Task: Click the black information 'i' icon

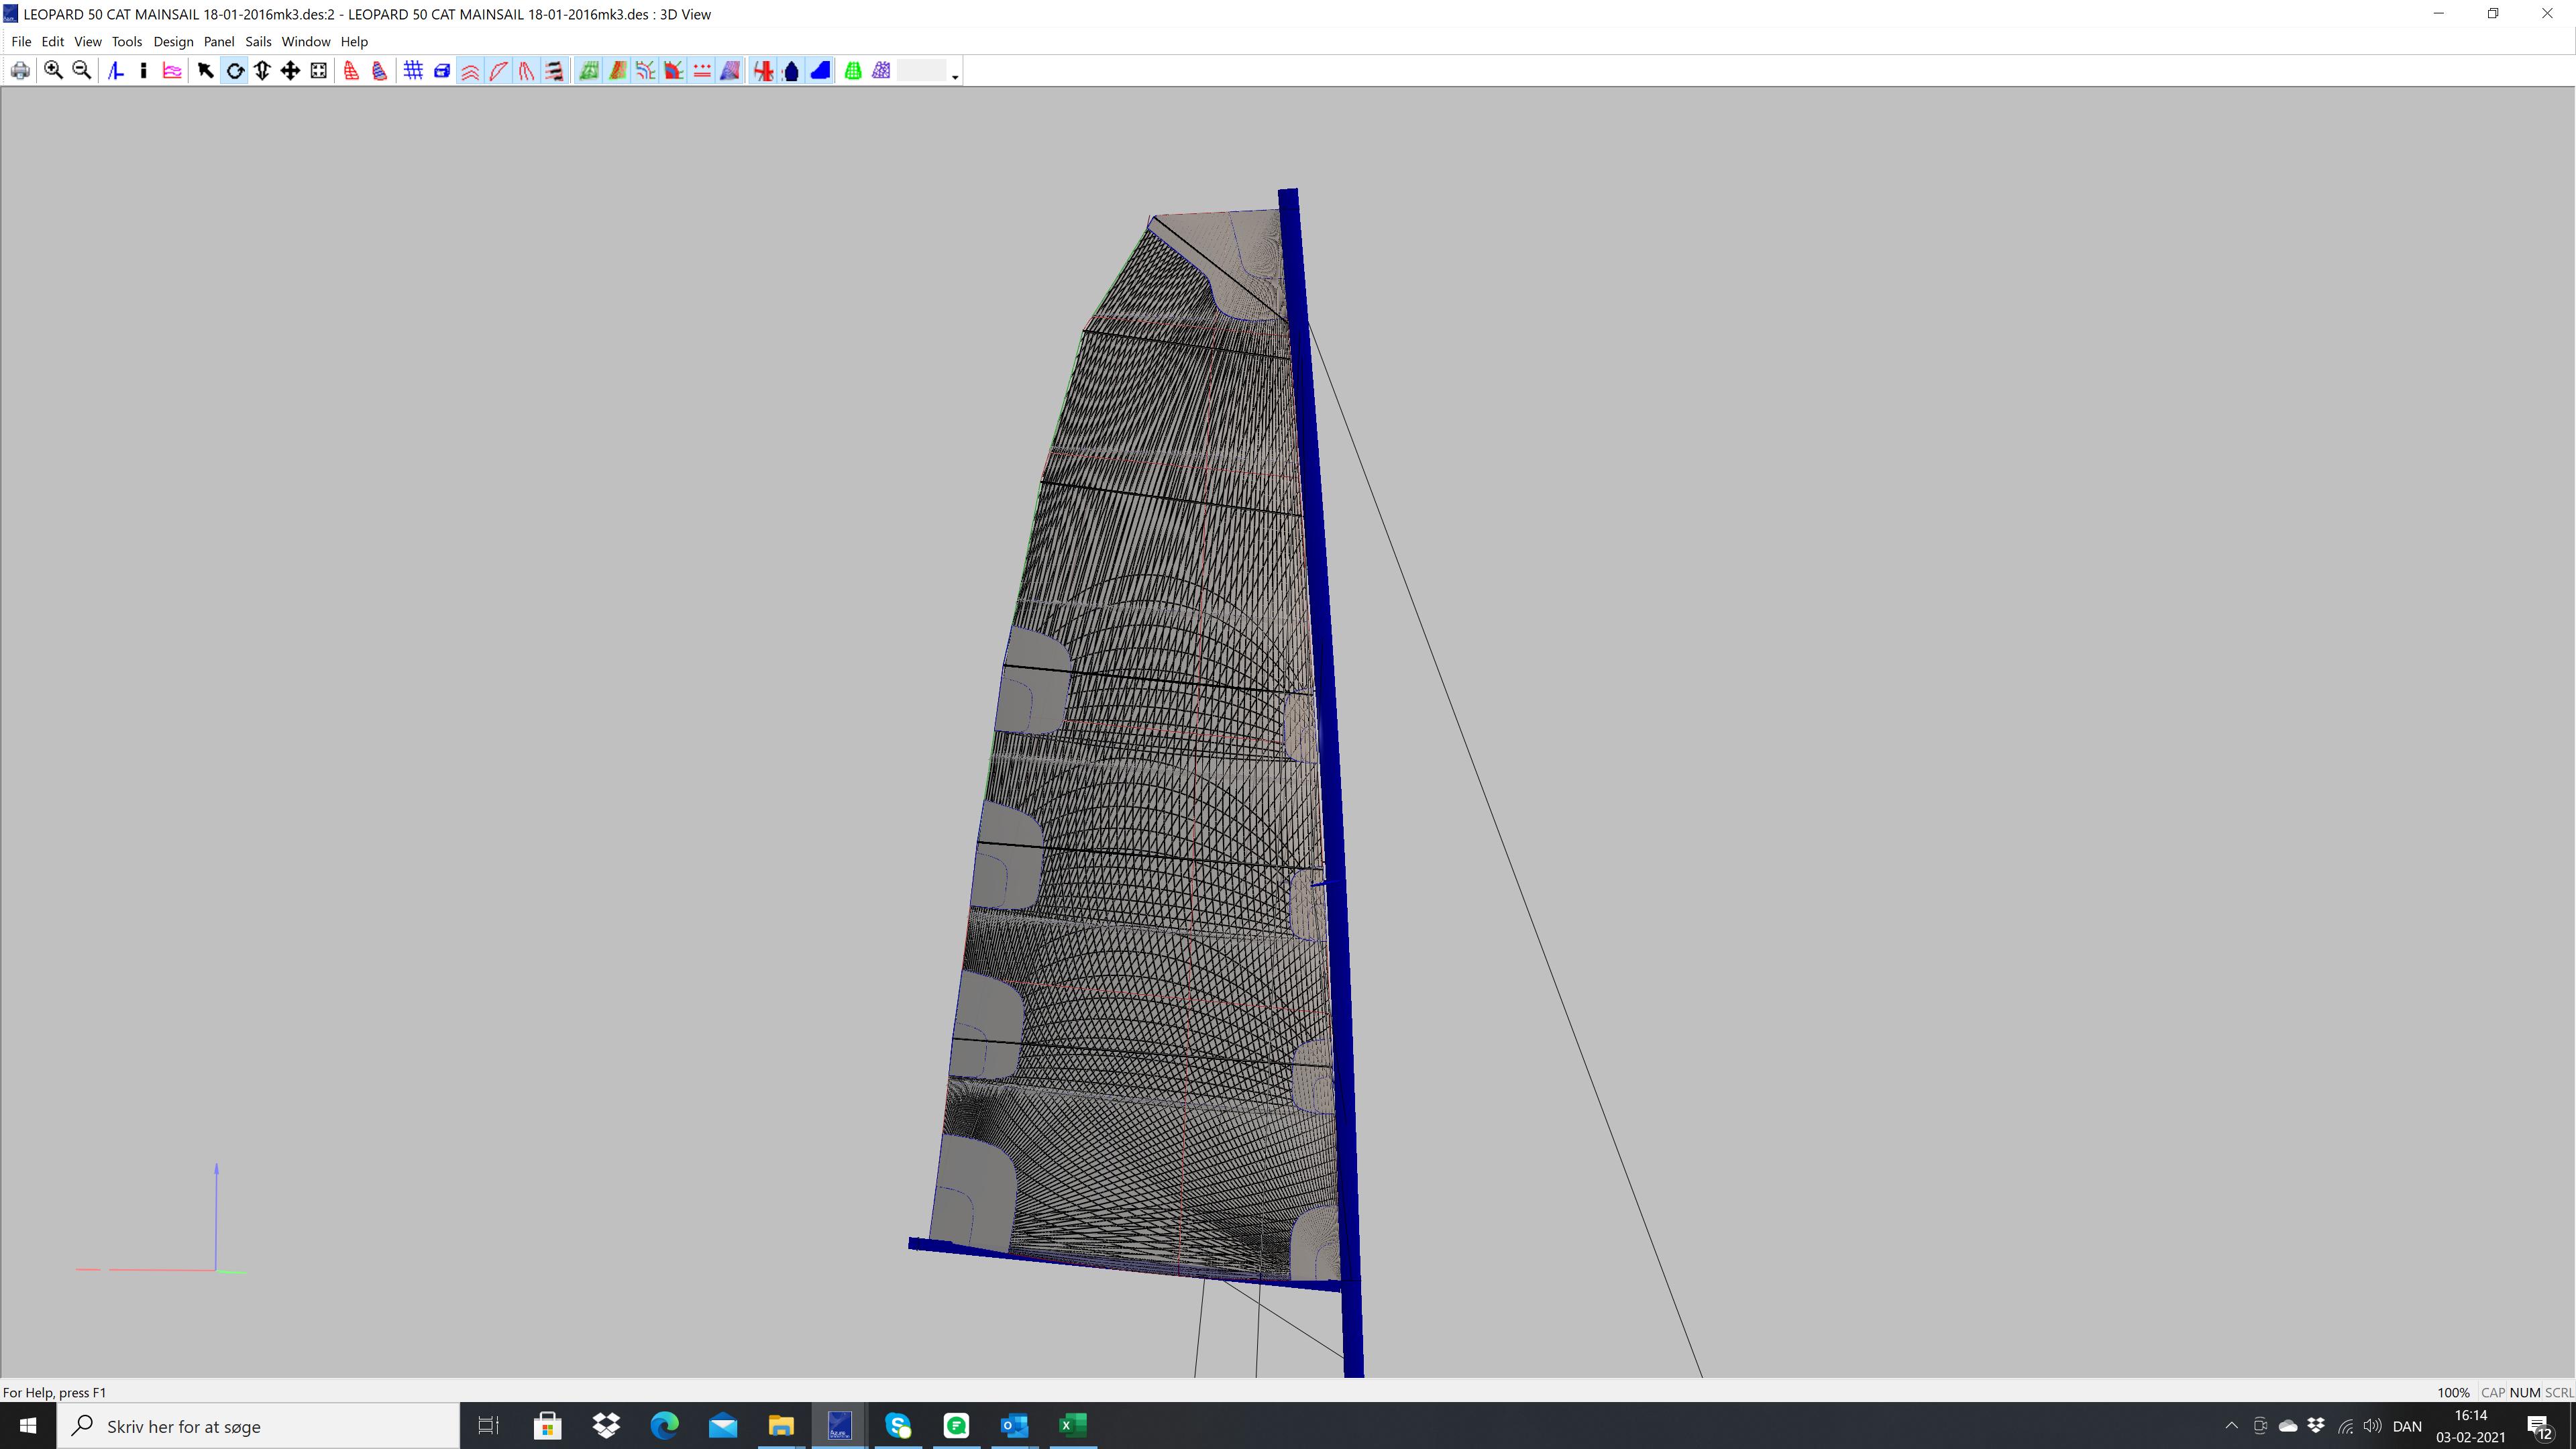Action: (x=144, y=70)
